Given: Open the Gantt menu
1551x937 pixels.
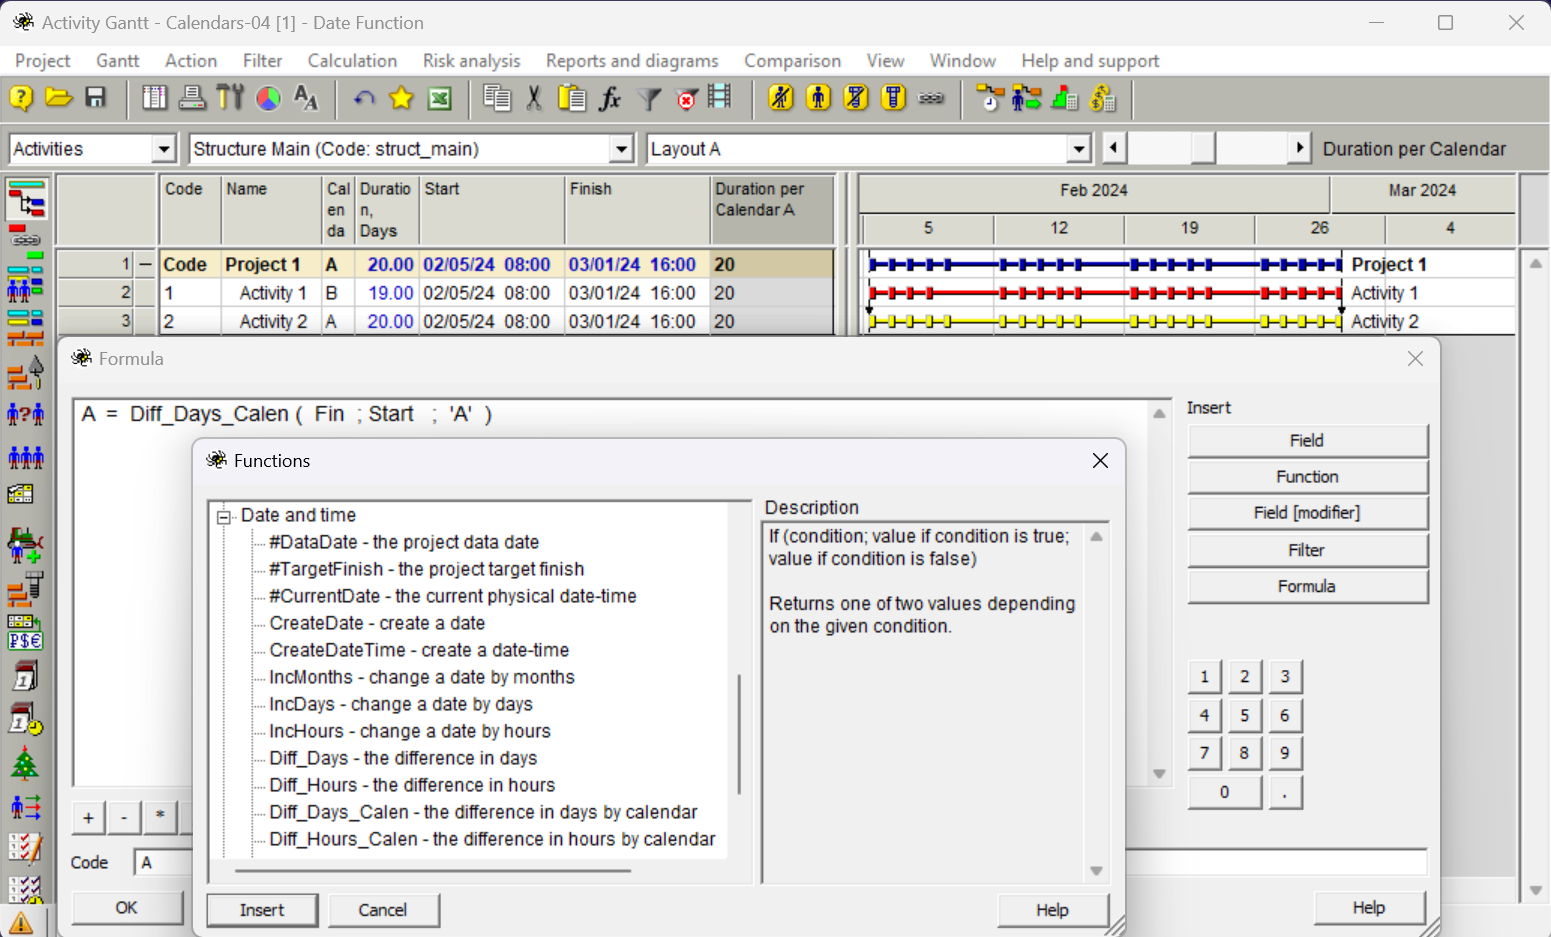Looking at the screenshot, I should point(117,61).
